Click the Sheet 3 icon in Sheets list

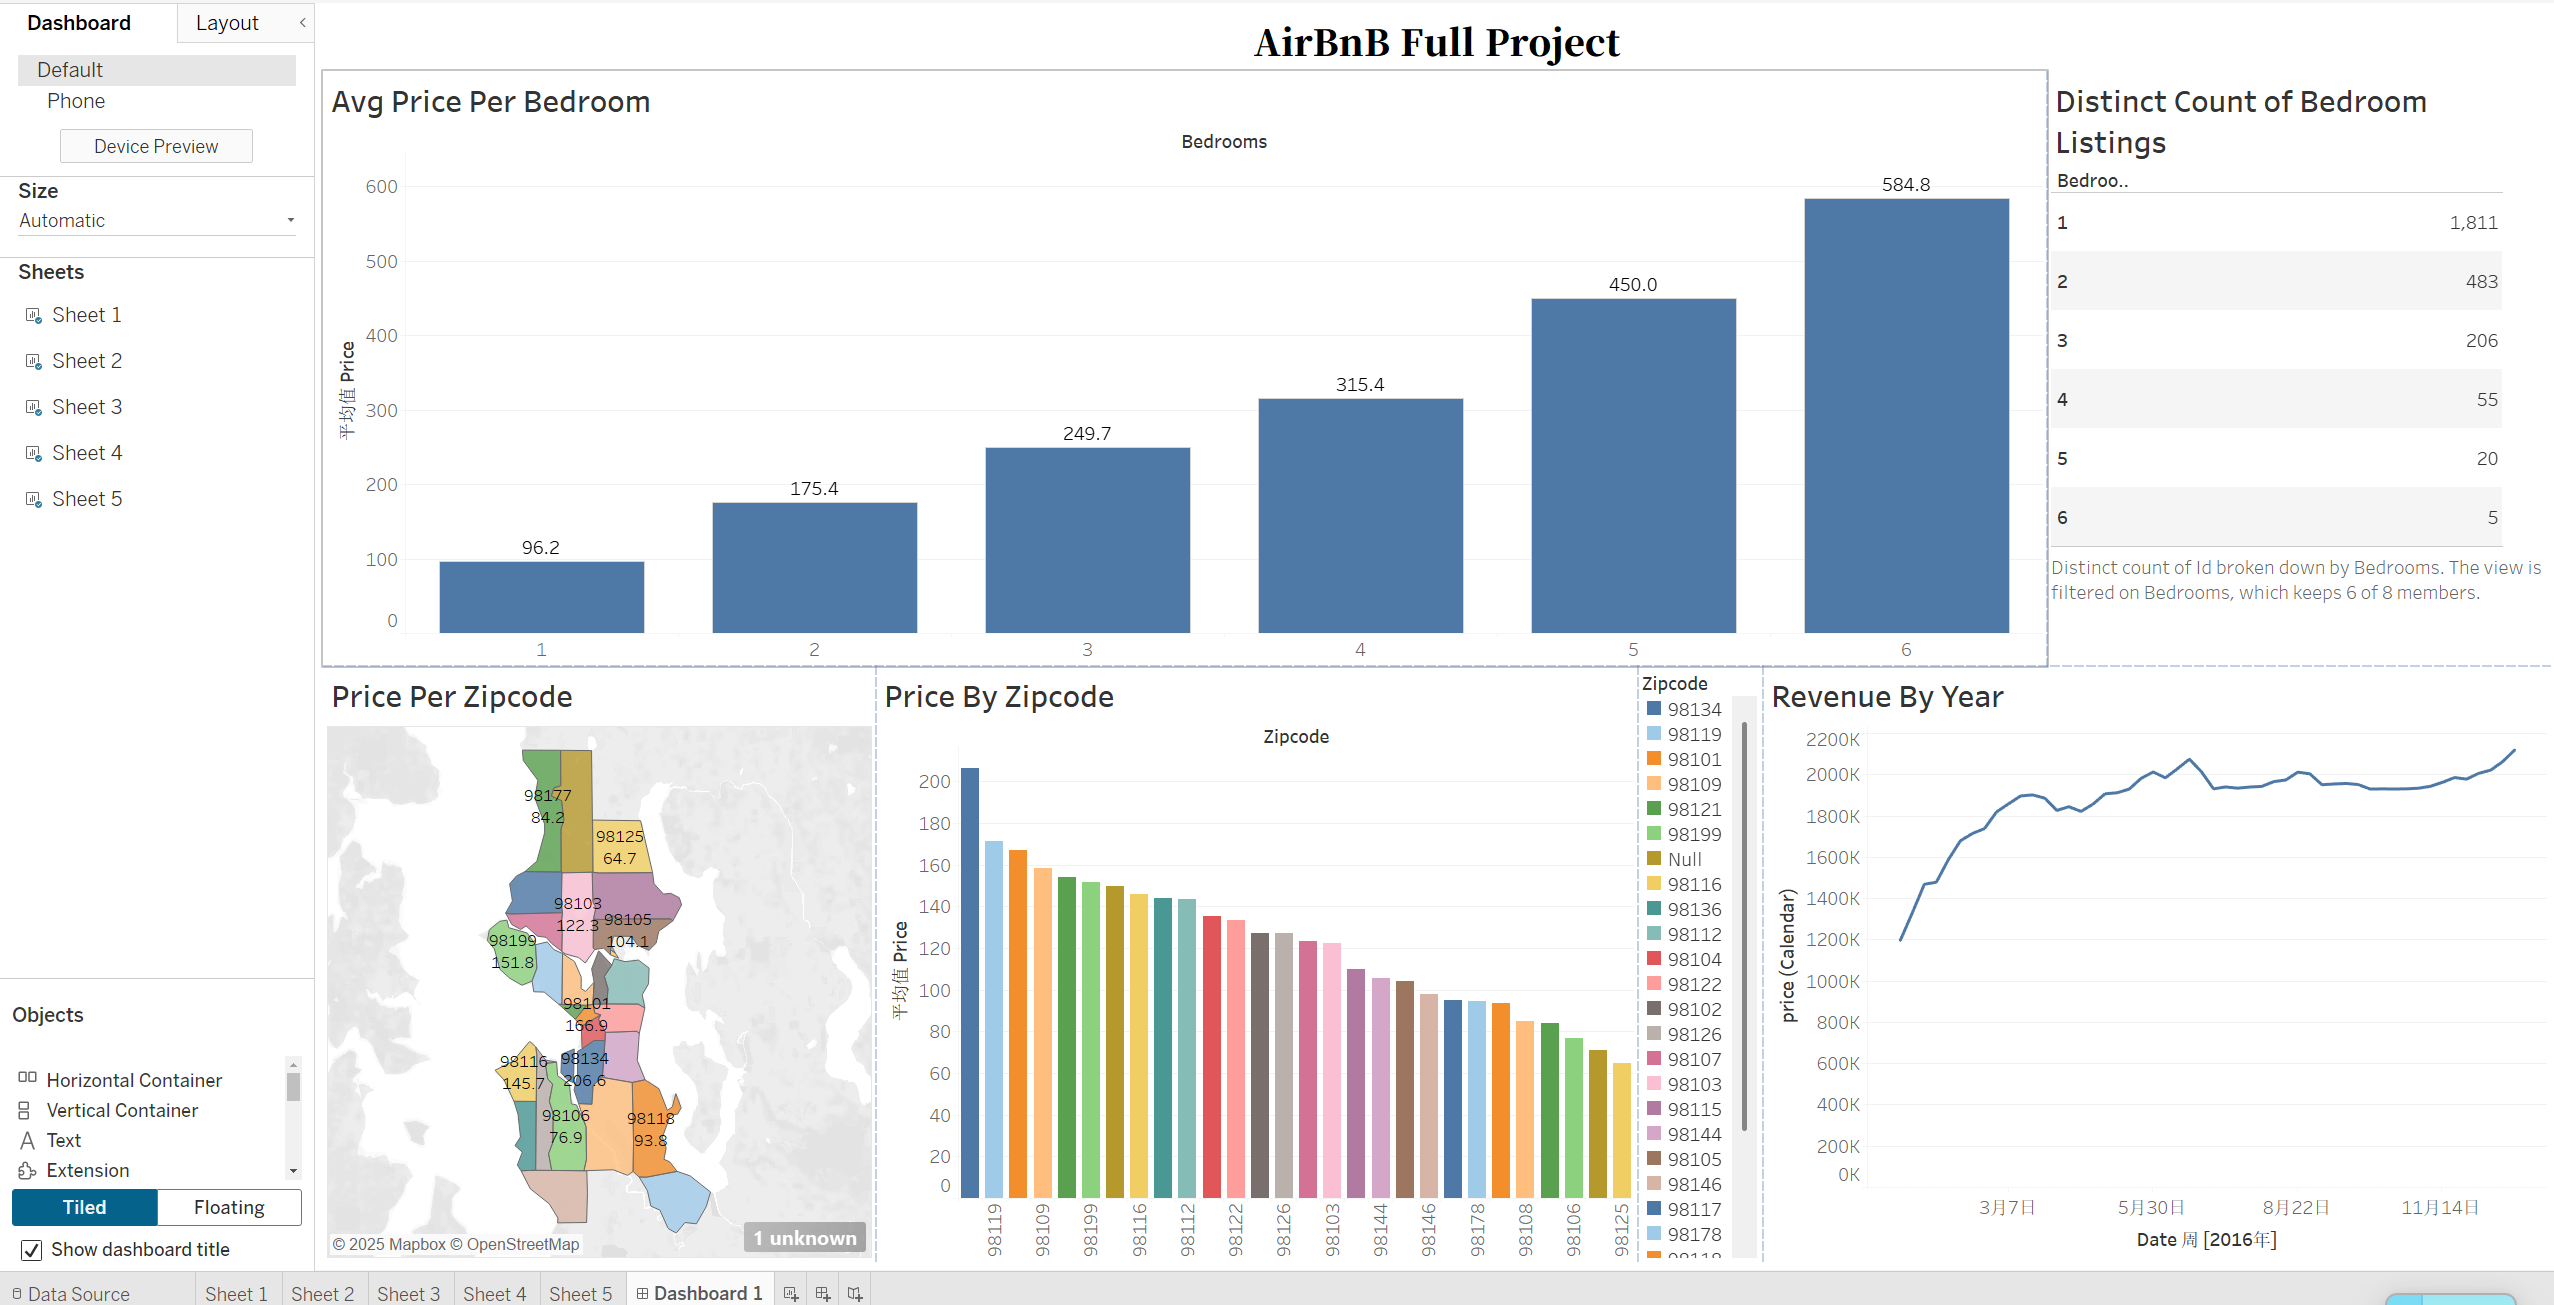33,407
